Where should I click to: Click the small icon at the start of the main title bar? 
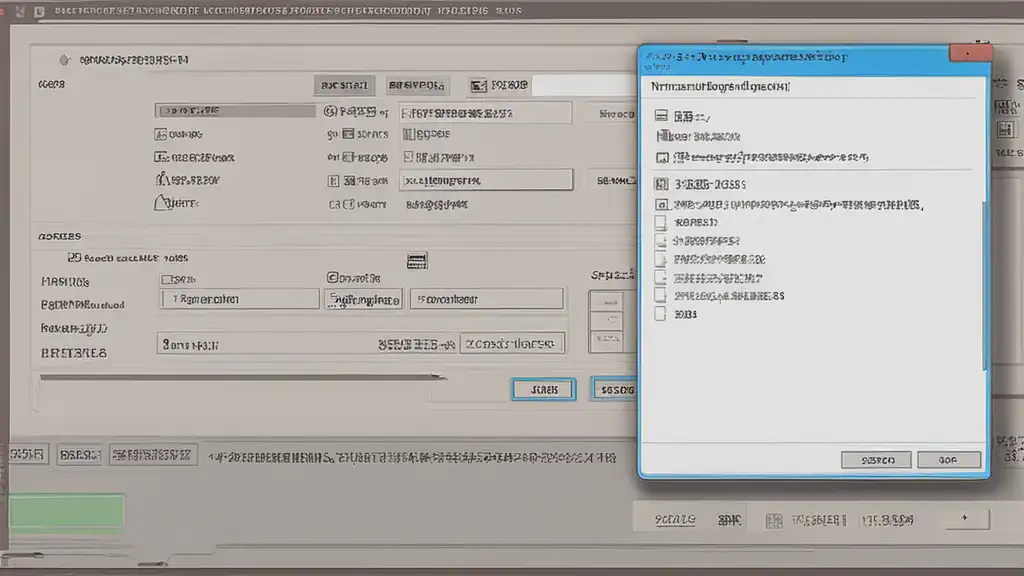click(x=38, y=13)
